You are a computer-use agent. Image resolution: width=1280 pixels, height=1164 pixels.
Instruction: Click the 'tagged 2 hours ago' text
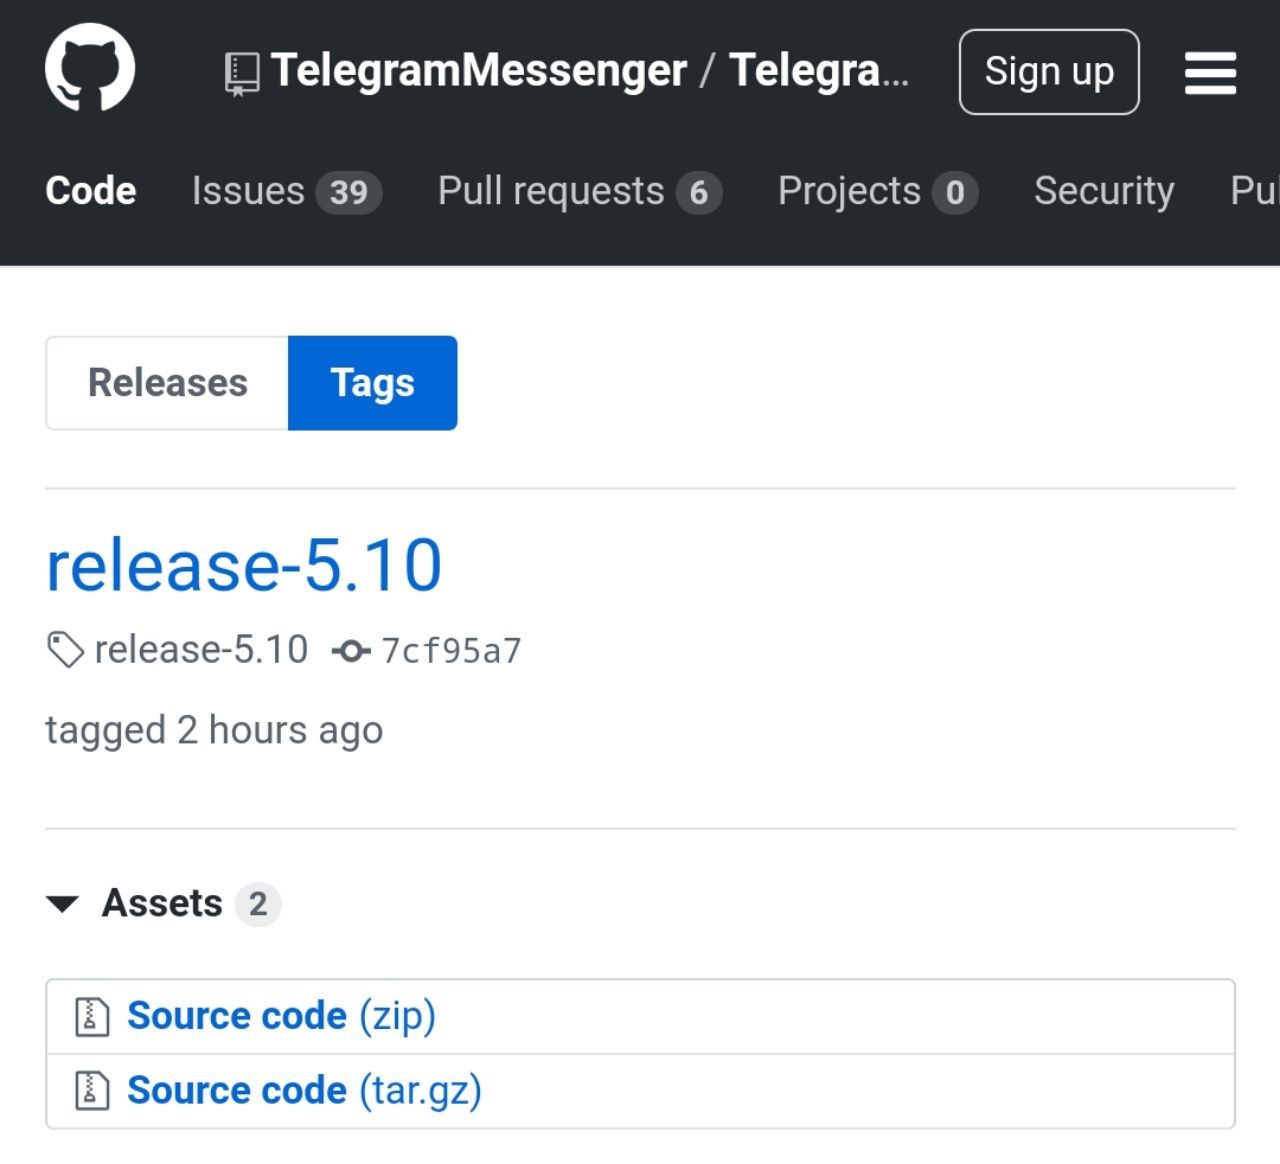click(214, 731)
